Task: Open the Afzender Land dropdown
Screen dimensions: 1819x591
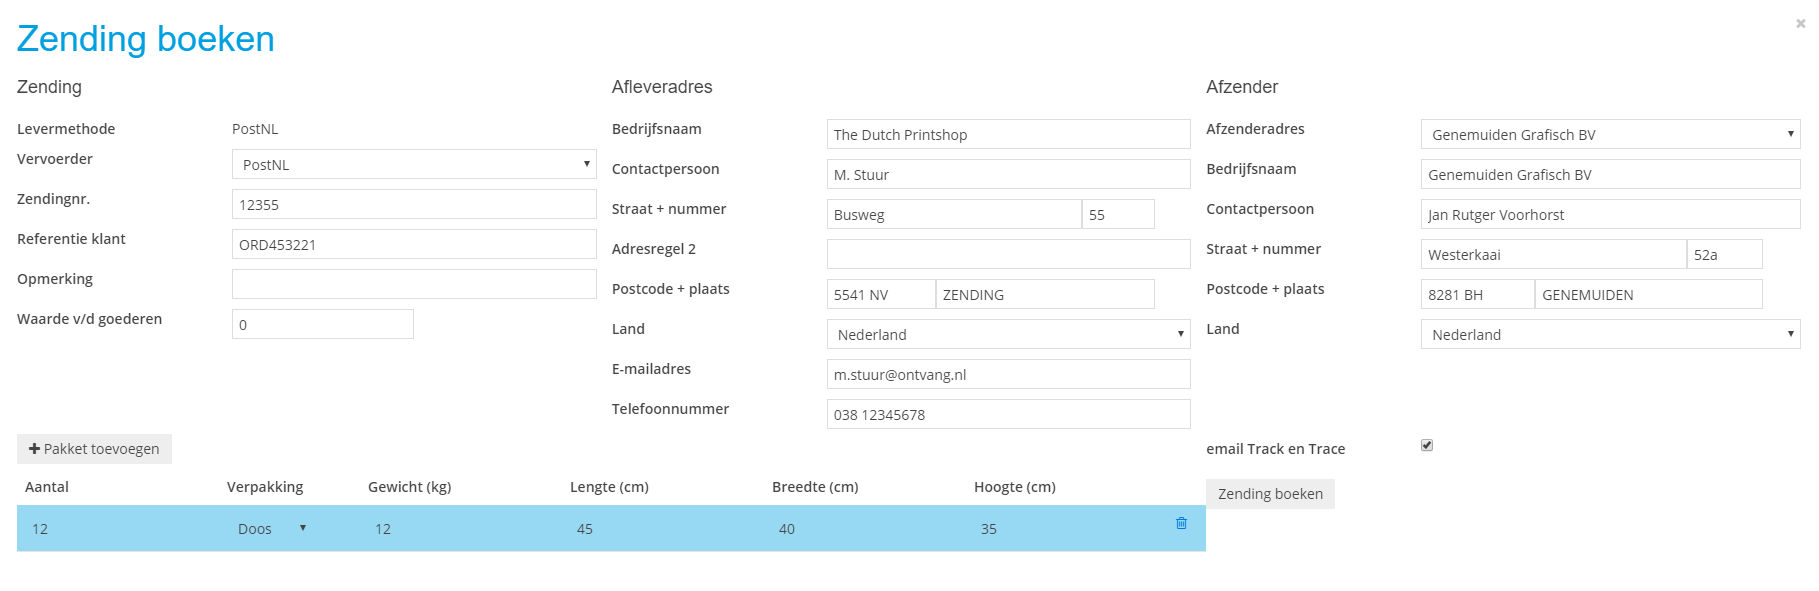Action: tap(1610, 335)
